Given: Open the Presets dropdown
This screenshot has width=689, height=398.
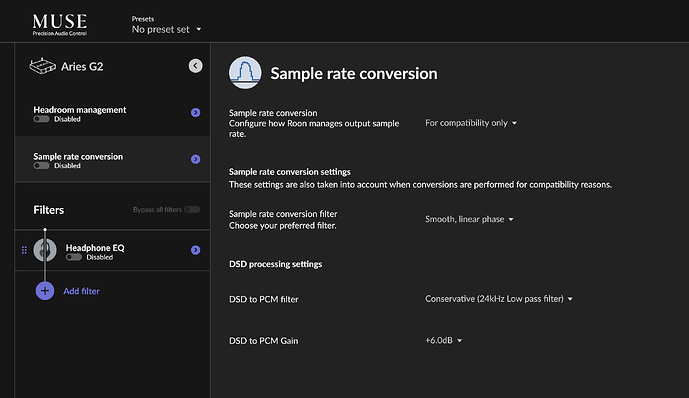Looking at the screenshot, I should [x=166, y=29].
